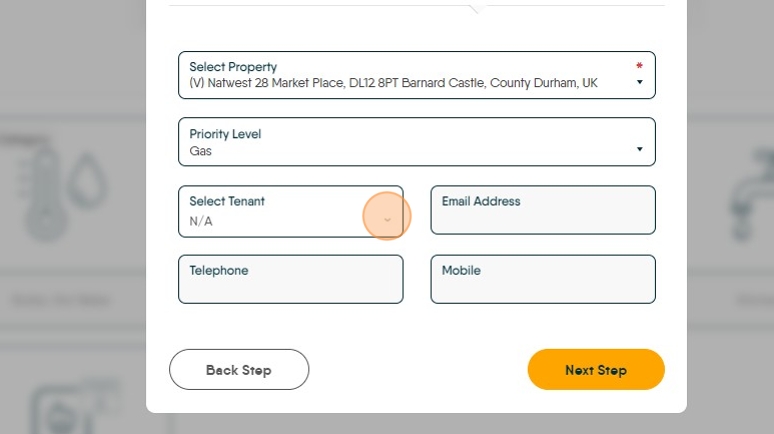Click the N/A tenant value
The width and height of the screenshot is (774, 434).
point(201,221)
